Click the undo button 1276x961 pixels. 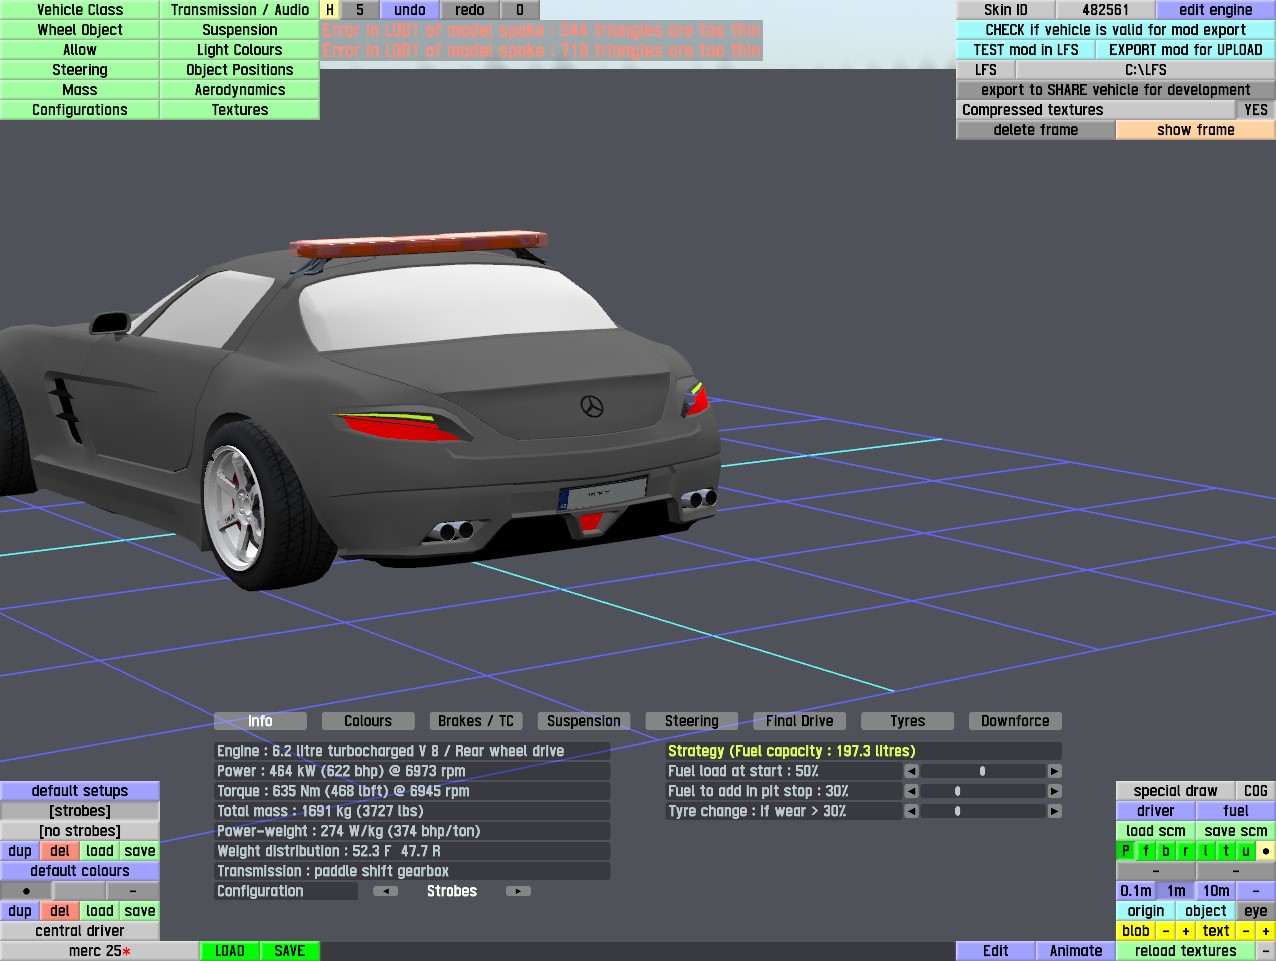(x=410, y=10)
